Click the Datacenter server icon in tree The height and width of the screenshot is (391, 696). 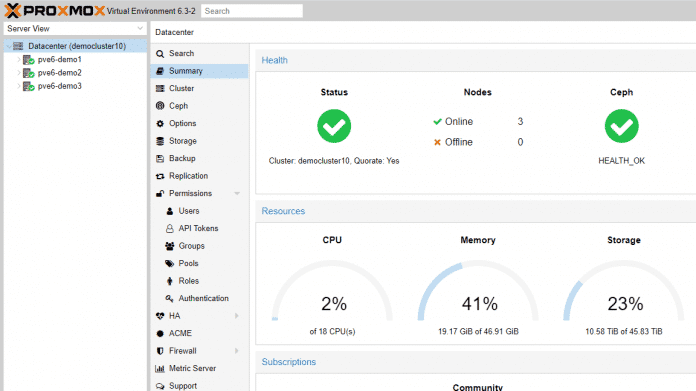[x=18, y=46]
